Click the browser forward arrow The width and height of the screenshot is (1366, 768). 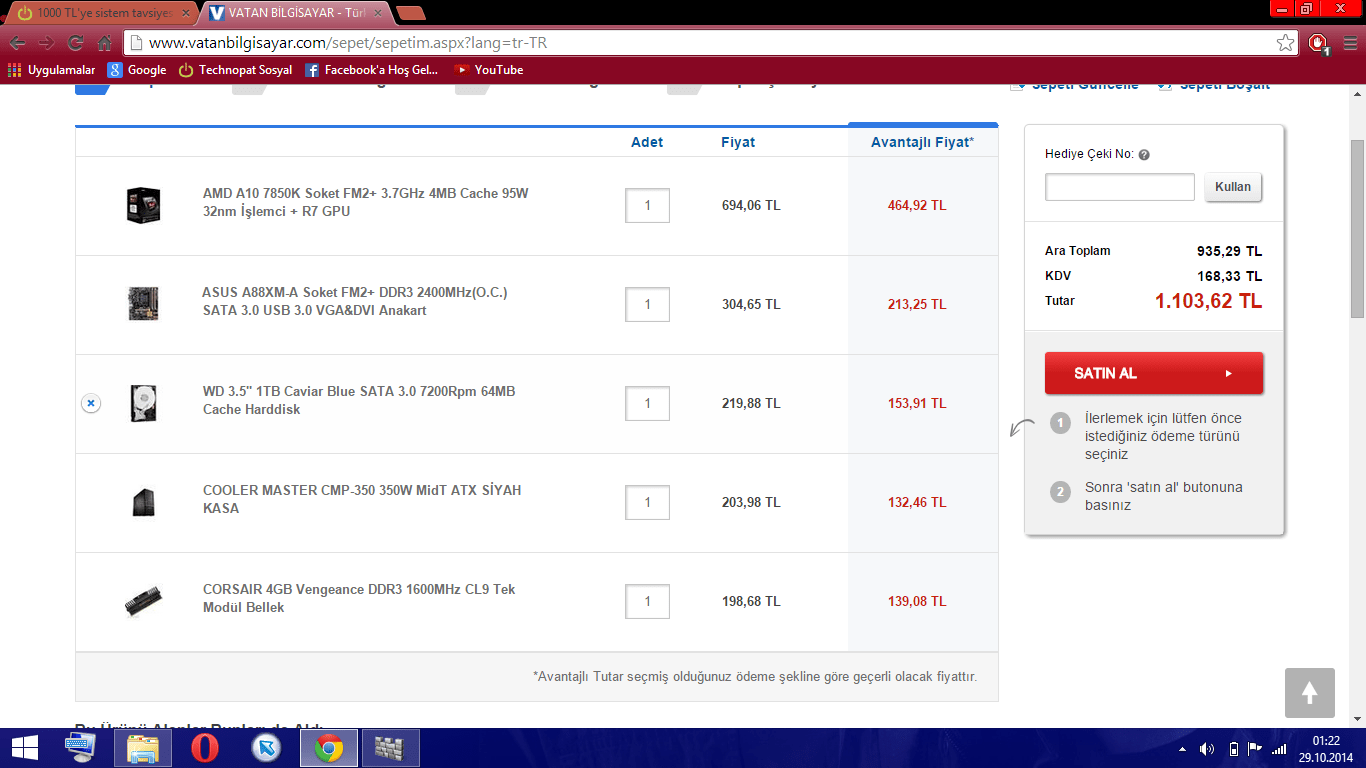tap(46, 43)
